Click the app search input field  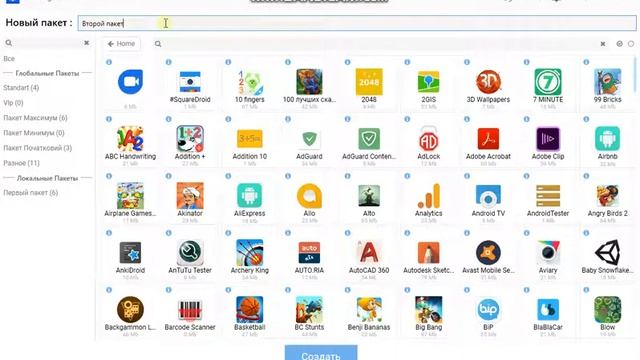coord(380,44)
